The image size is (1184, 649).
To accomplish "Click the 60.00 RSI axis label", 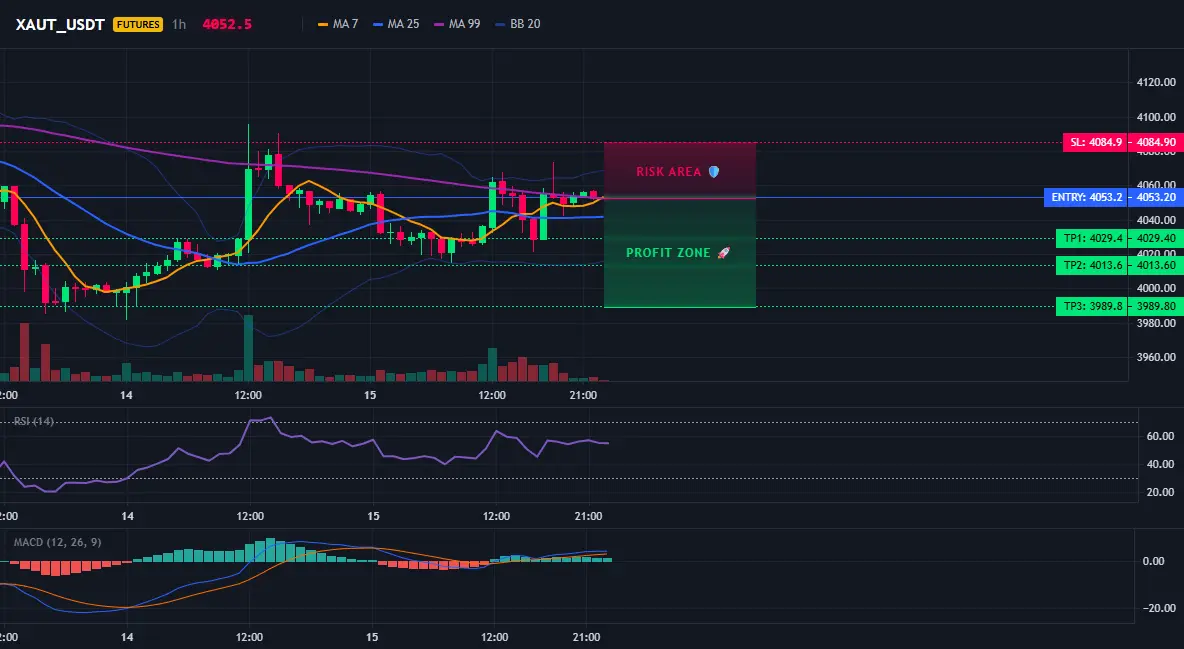I will tap(1161, 436).
